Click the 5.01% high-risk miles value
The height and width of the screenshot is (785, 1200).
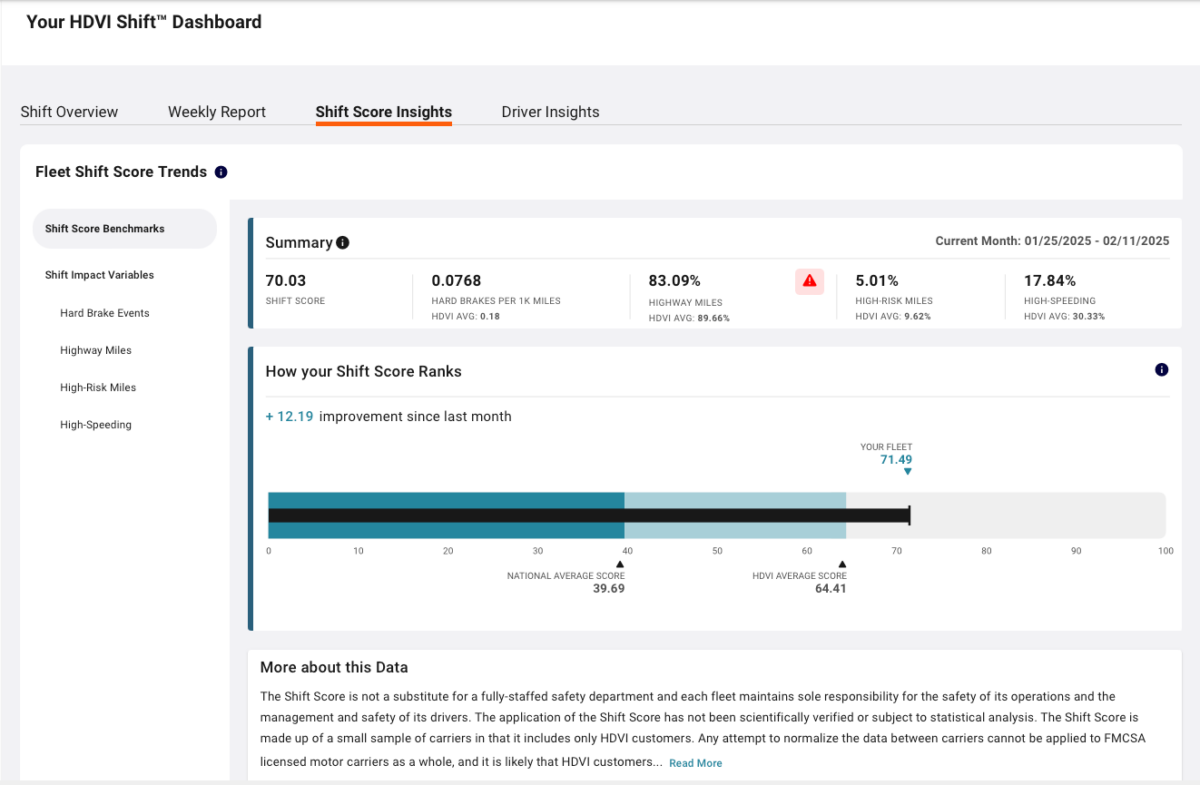pos(877,281)
